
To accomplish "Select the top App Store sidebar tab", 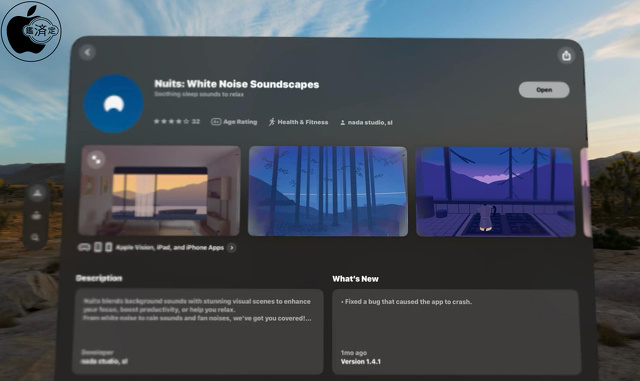I will [37, 193].
